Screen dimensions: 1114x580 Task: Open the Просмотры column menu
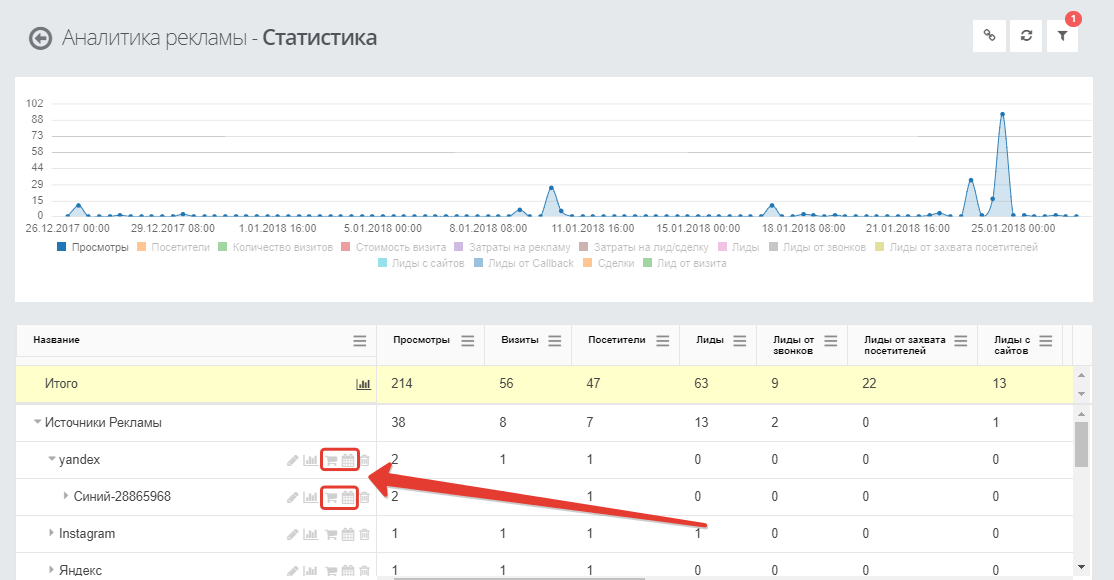pos(467,341)
